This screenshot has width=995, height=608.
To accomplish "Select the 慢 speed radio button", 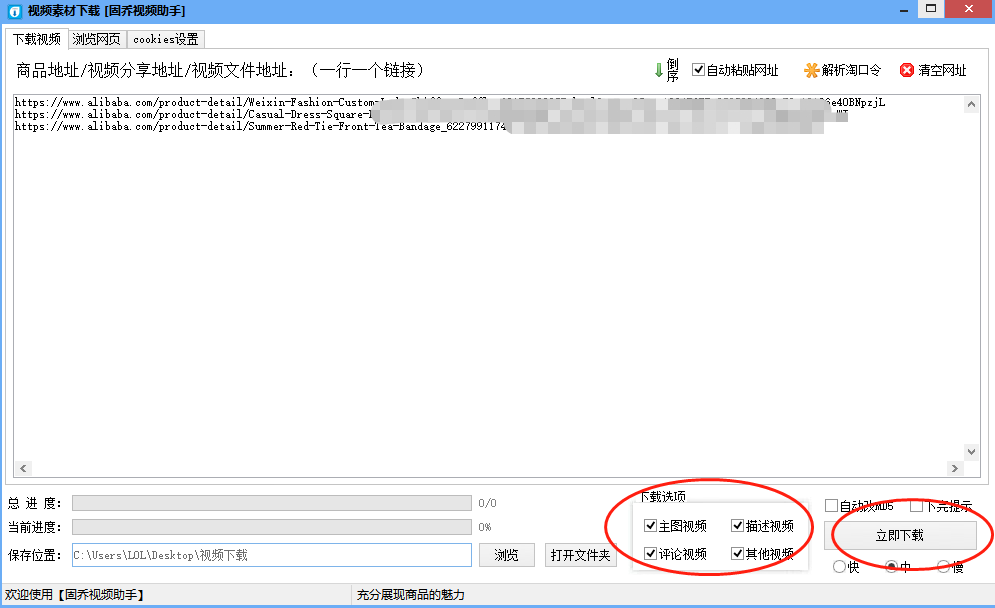I will coord(943,567).
